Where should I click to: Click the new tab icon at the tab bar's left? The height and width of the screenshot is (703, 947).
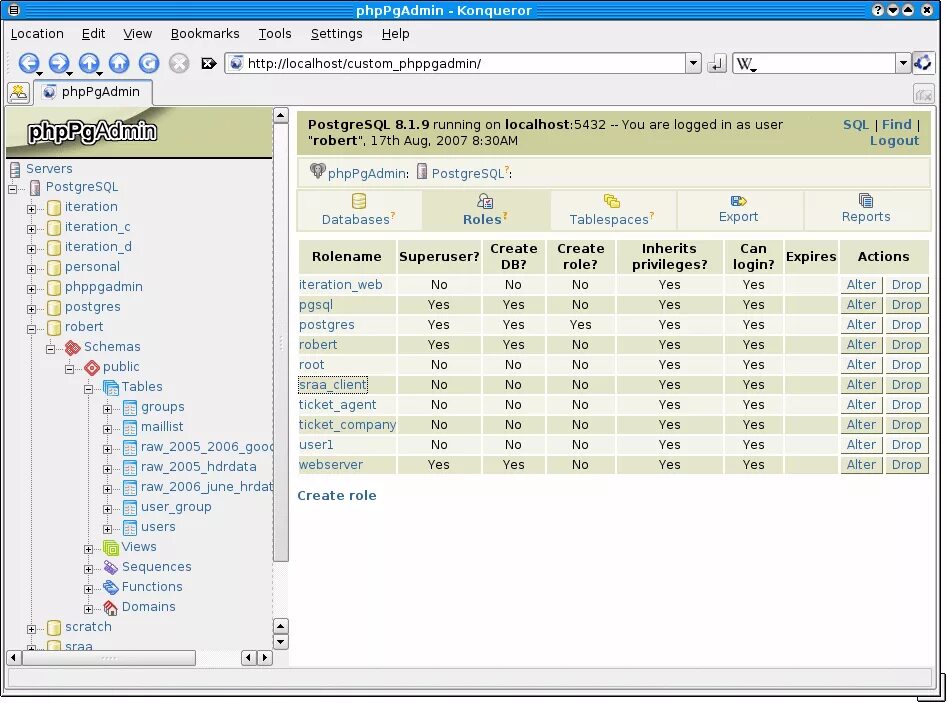[19, 92]
